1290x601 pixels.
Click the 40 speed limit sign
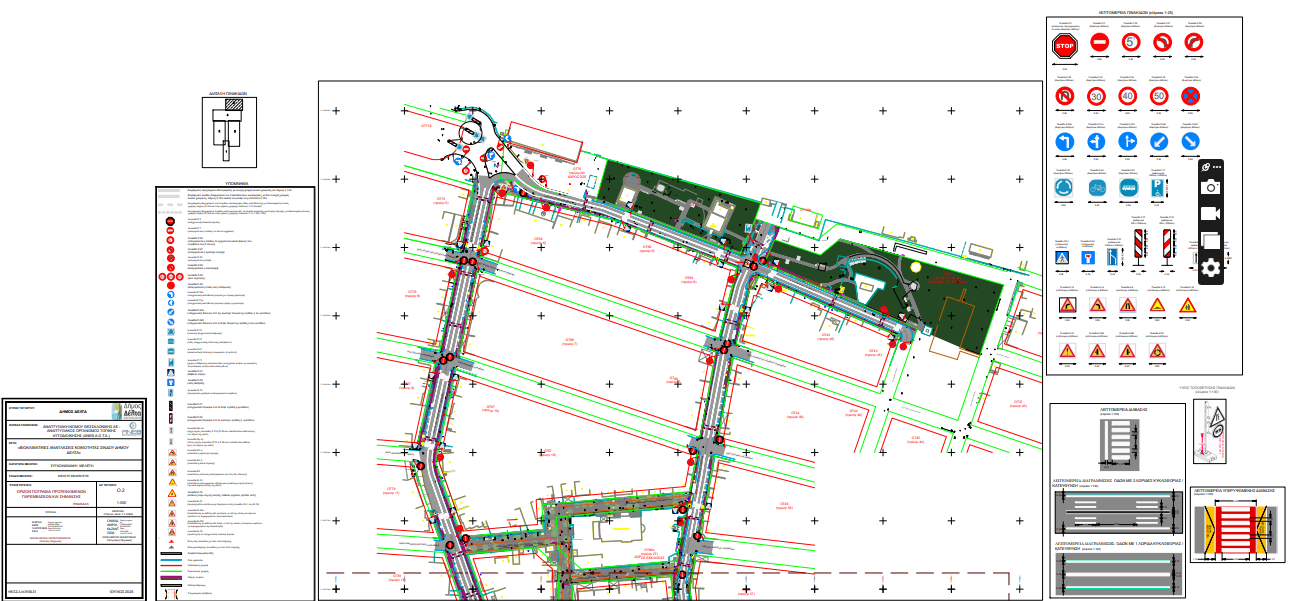pyautogui.click(x=1128, y=97)
